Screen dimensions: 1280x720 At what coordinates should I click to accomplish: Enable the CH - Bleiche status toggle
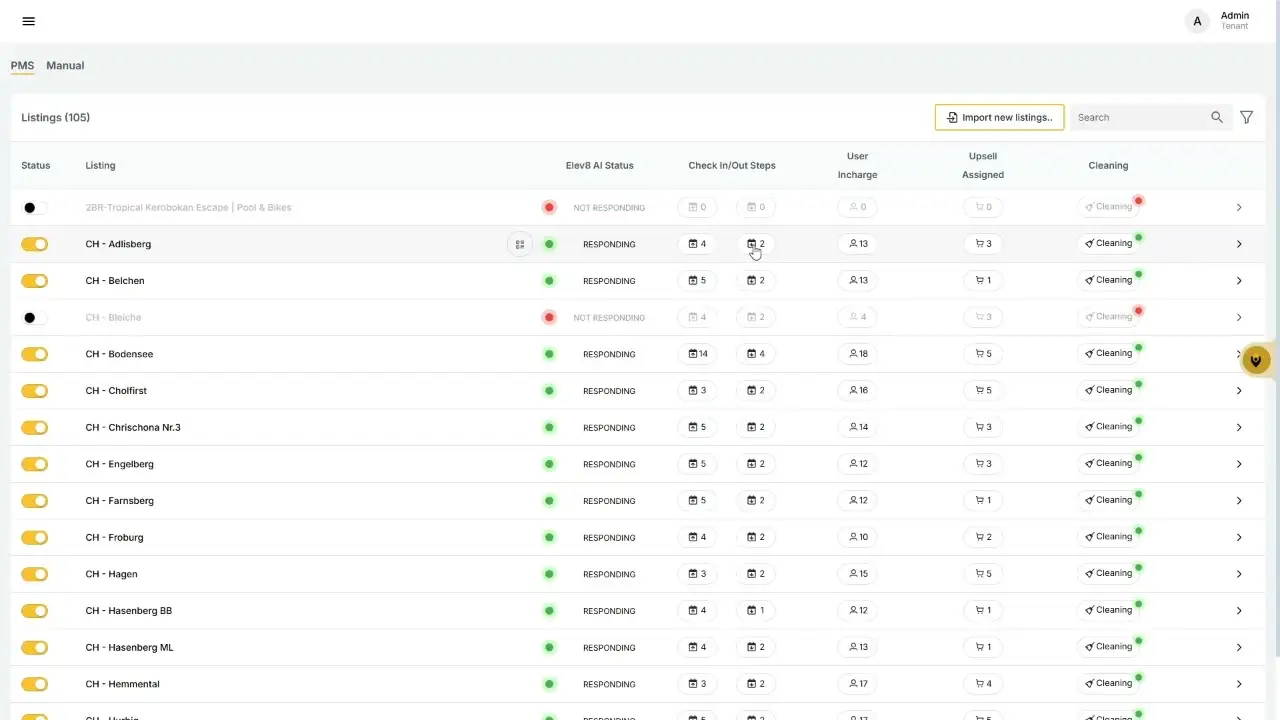coord(35,318)
